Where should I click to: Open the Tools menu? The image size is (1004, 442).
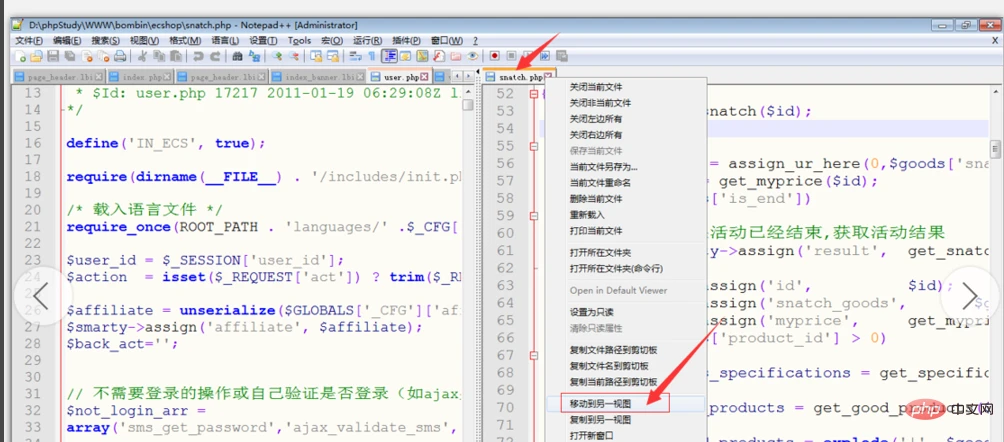[299, 40]
